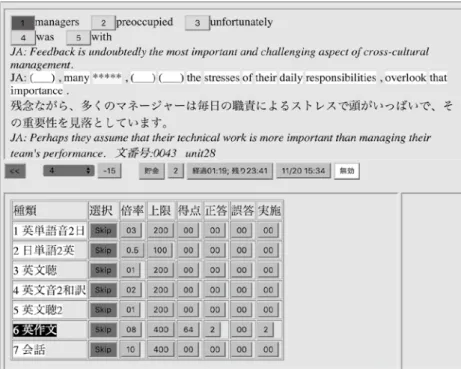Select word button 4 for was

[23, 38]
